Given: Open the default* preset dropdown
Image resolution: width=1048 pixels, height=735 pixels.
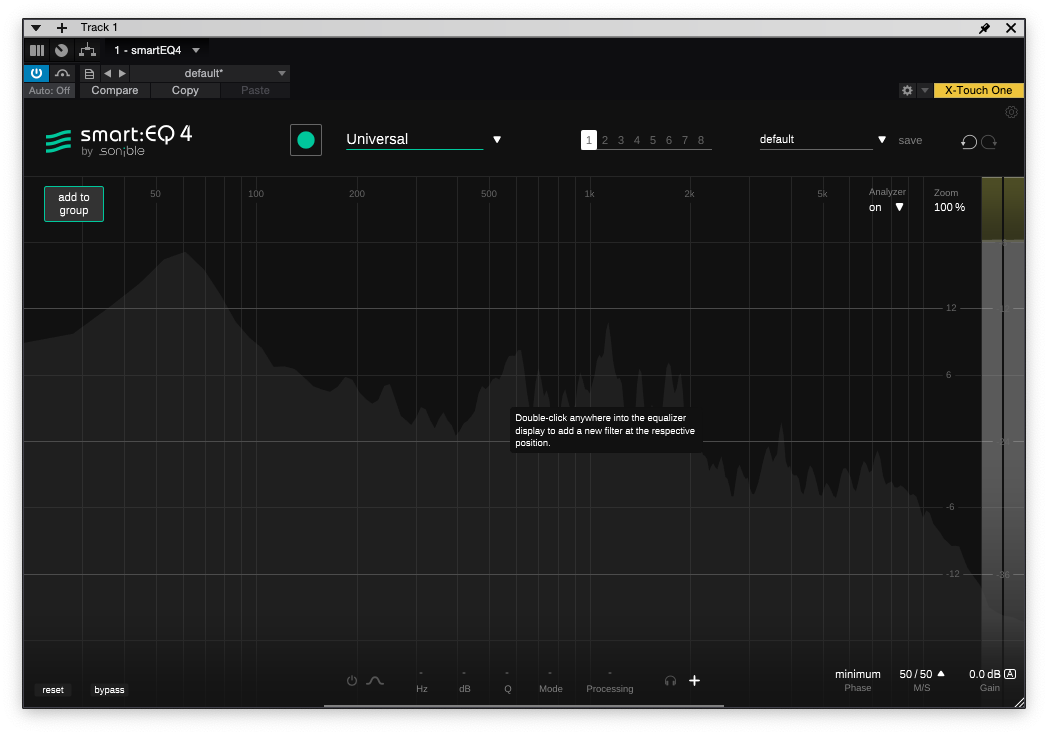Looking at the screenshot, I should tap(210, 74).
